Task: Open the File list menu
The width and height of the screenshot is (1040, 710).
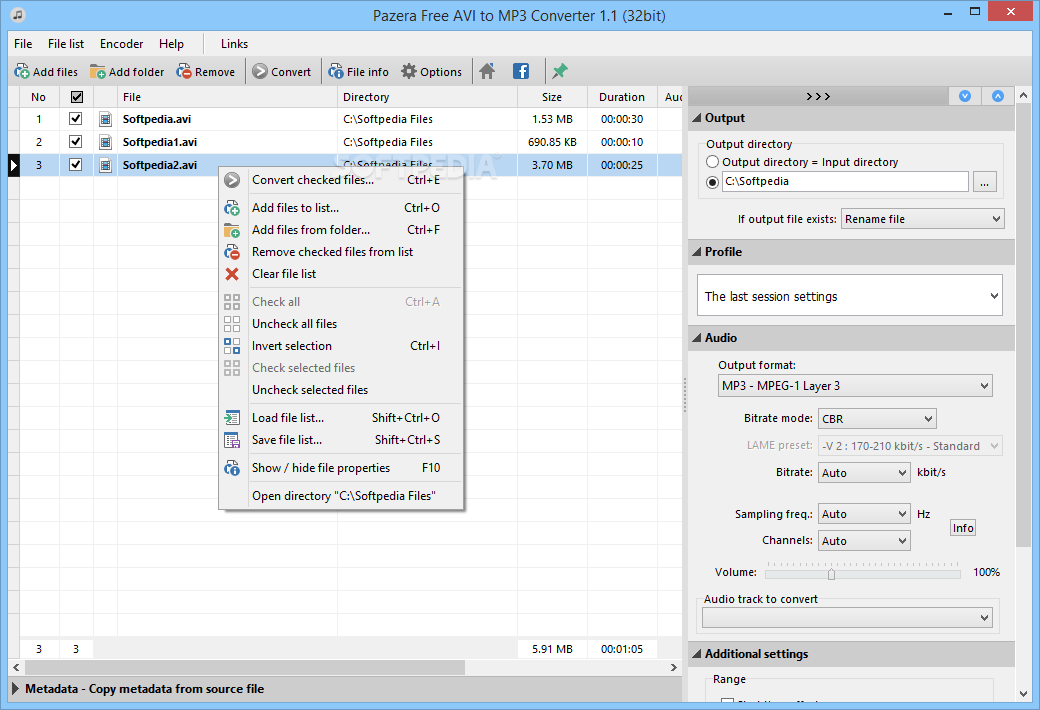Action: tap(66, 44)
